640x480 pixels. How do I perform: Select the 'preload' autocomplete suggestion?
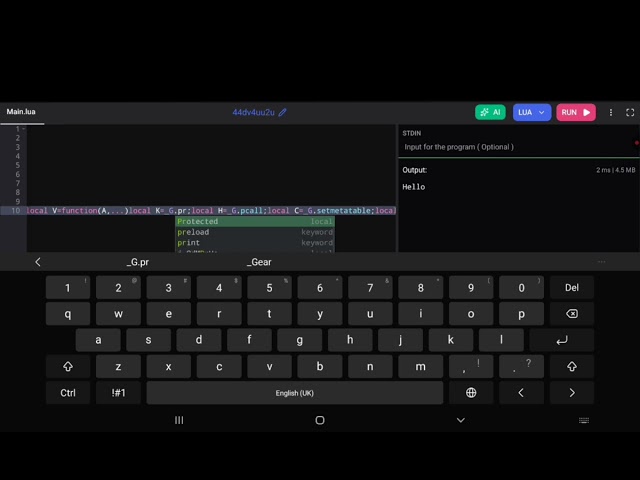(x=255, y=232)
